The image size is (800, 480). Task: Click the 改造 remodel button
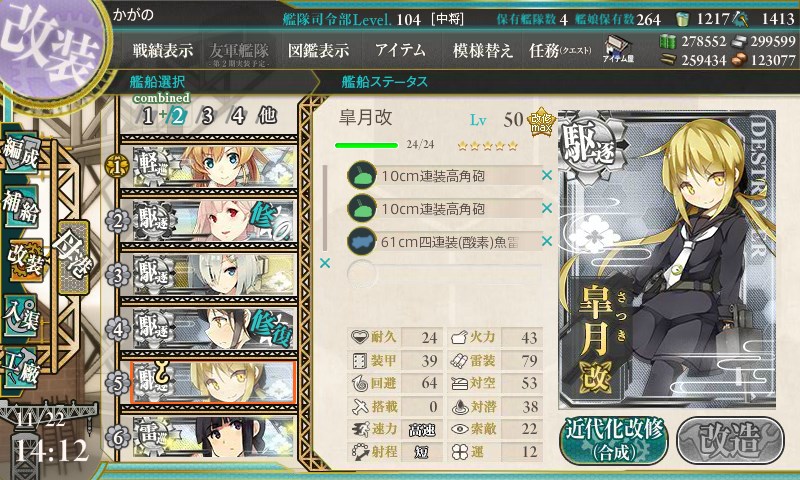(x=730, y=440)
